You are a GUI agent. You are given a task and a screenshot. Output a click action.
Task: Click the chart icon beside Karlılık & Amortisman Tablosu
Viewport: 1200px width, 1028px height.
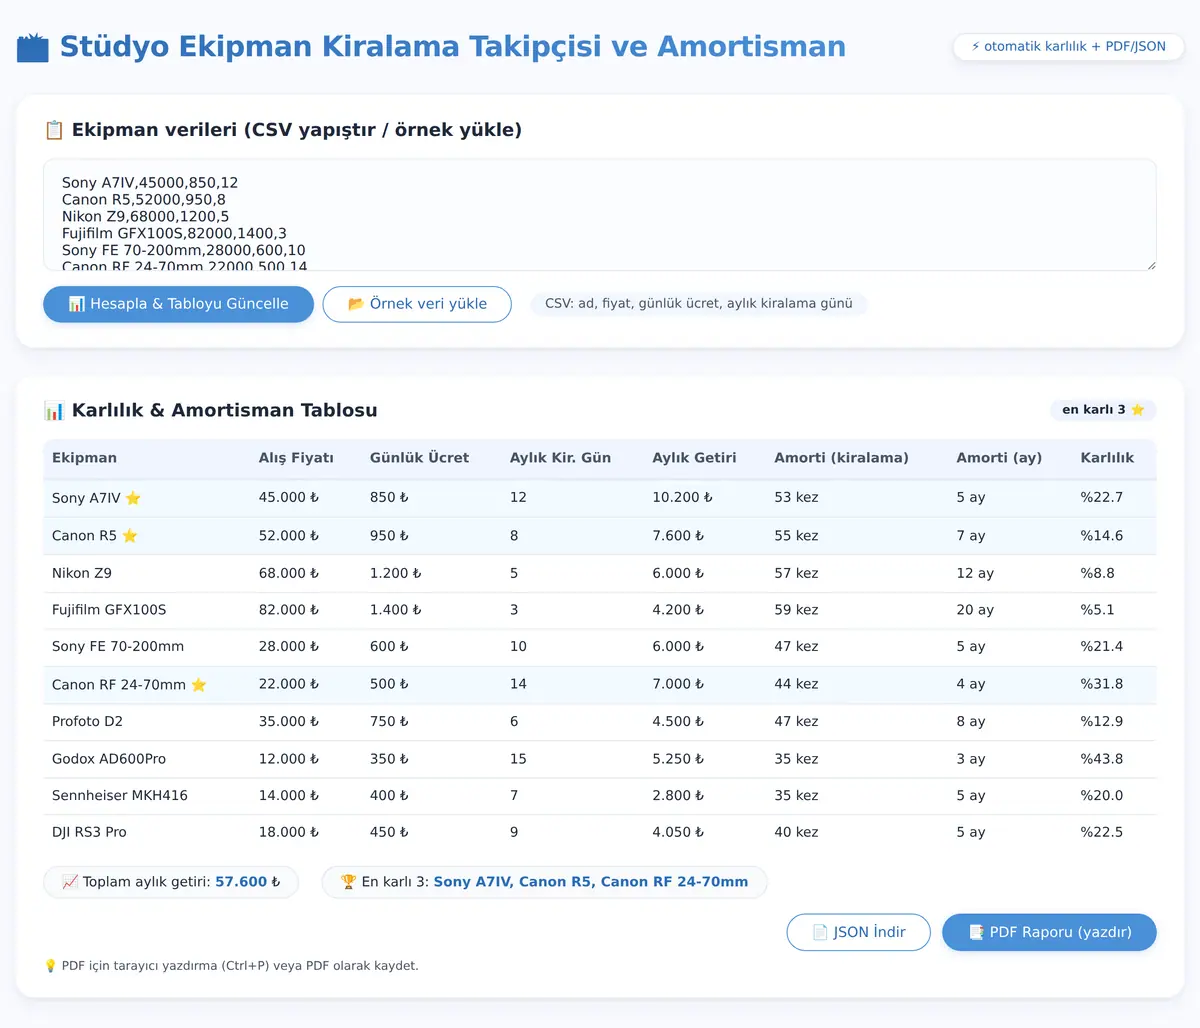pyautogui.click(x=54, y=410)
